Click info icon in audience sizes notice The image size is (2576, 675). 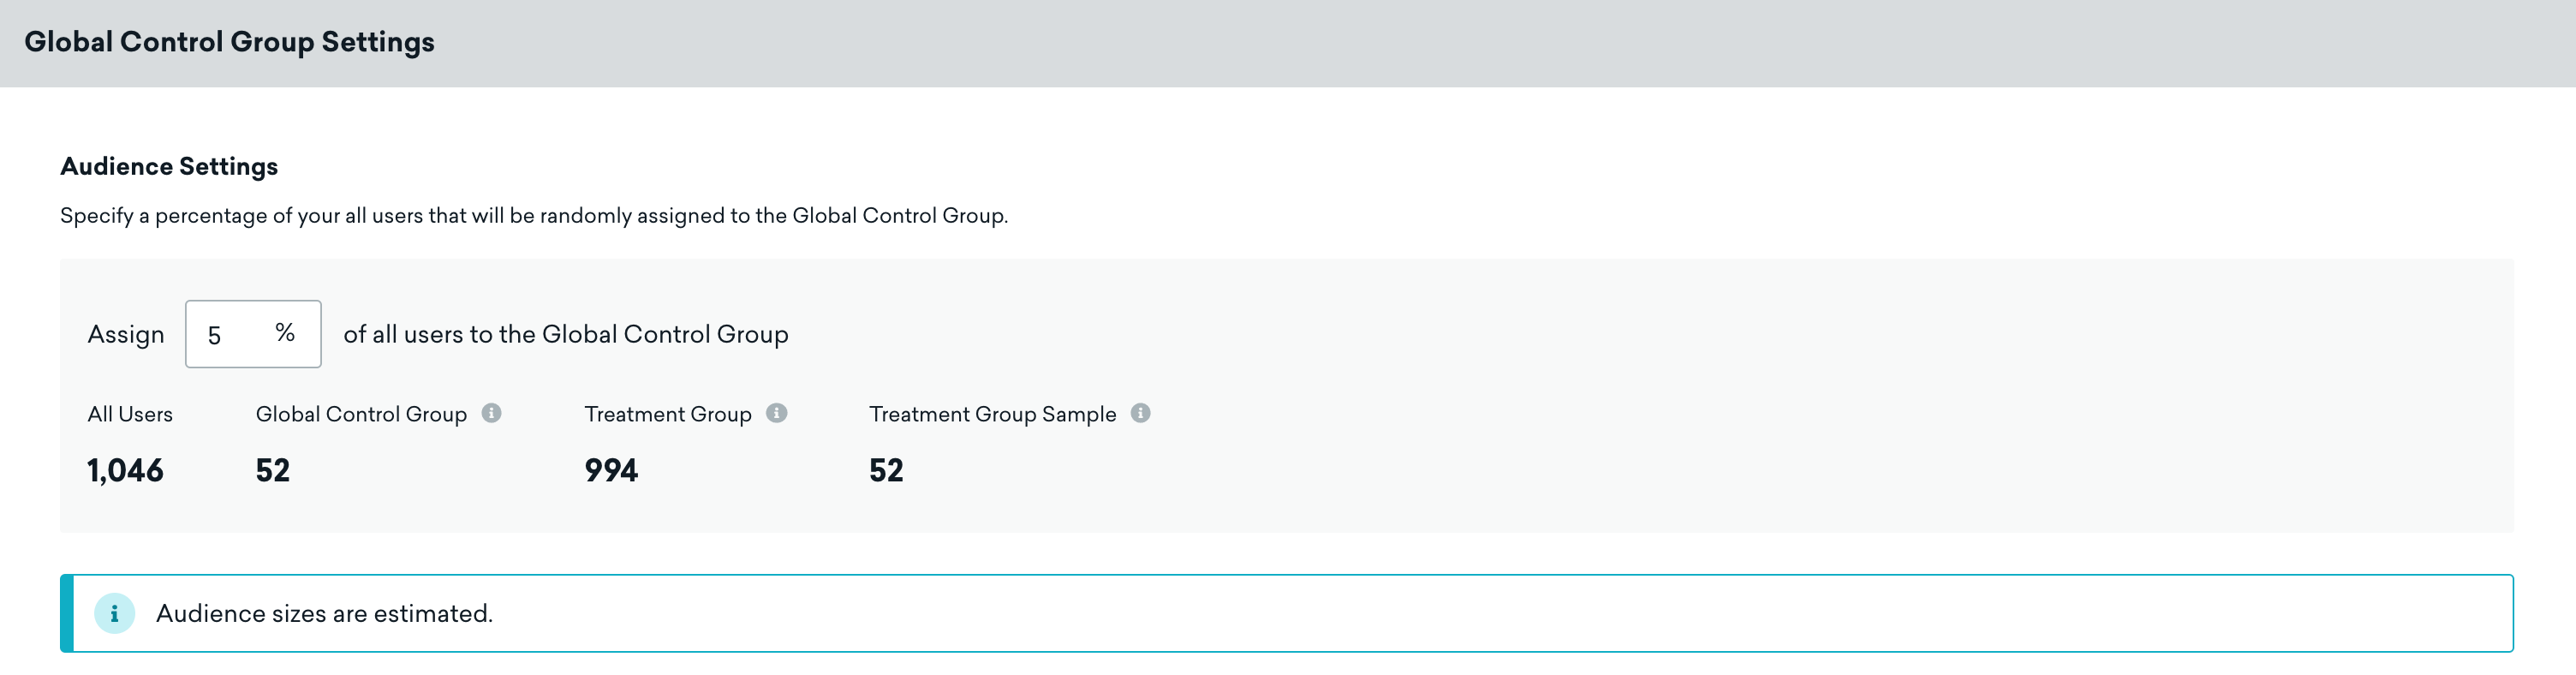(x=115, y=613)
